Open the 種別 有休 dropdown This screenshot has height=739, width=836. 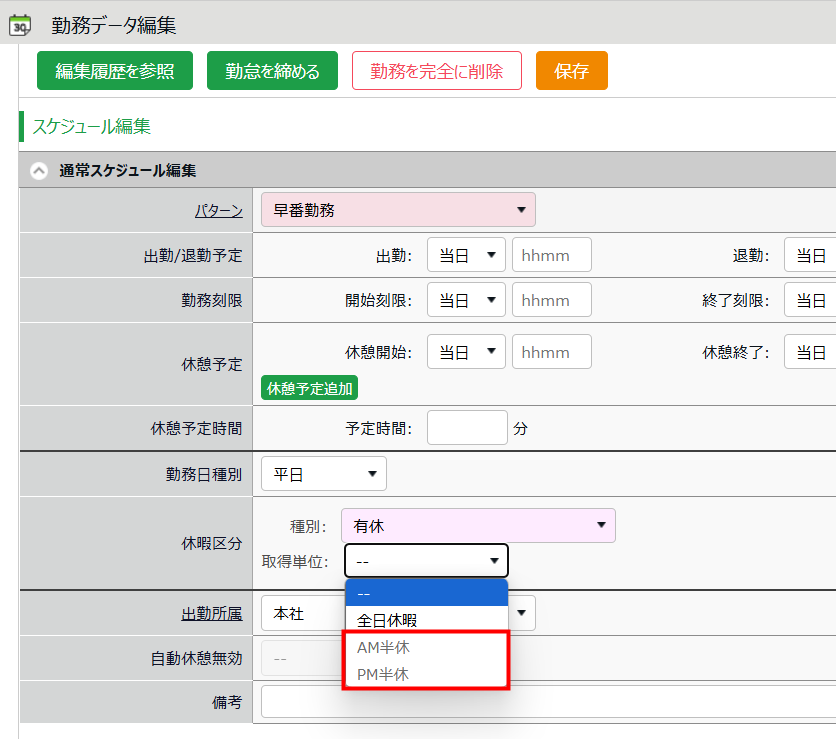(478, 526)
